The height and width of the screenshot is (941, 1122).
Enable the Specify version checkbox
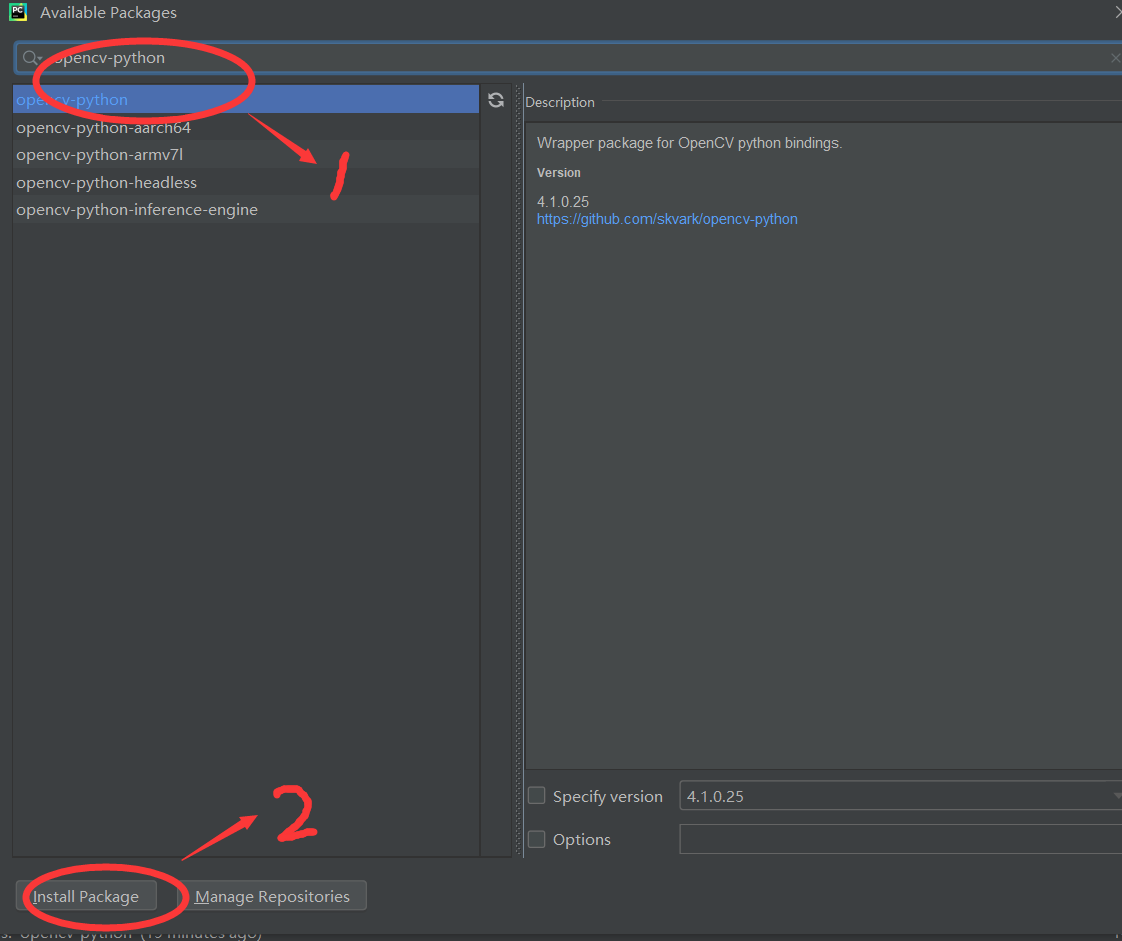(x=536, y=795)
